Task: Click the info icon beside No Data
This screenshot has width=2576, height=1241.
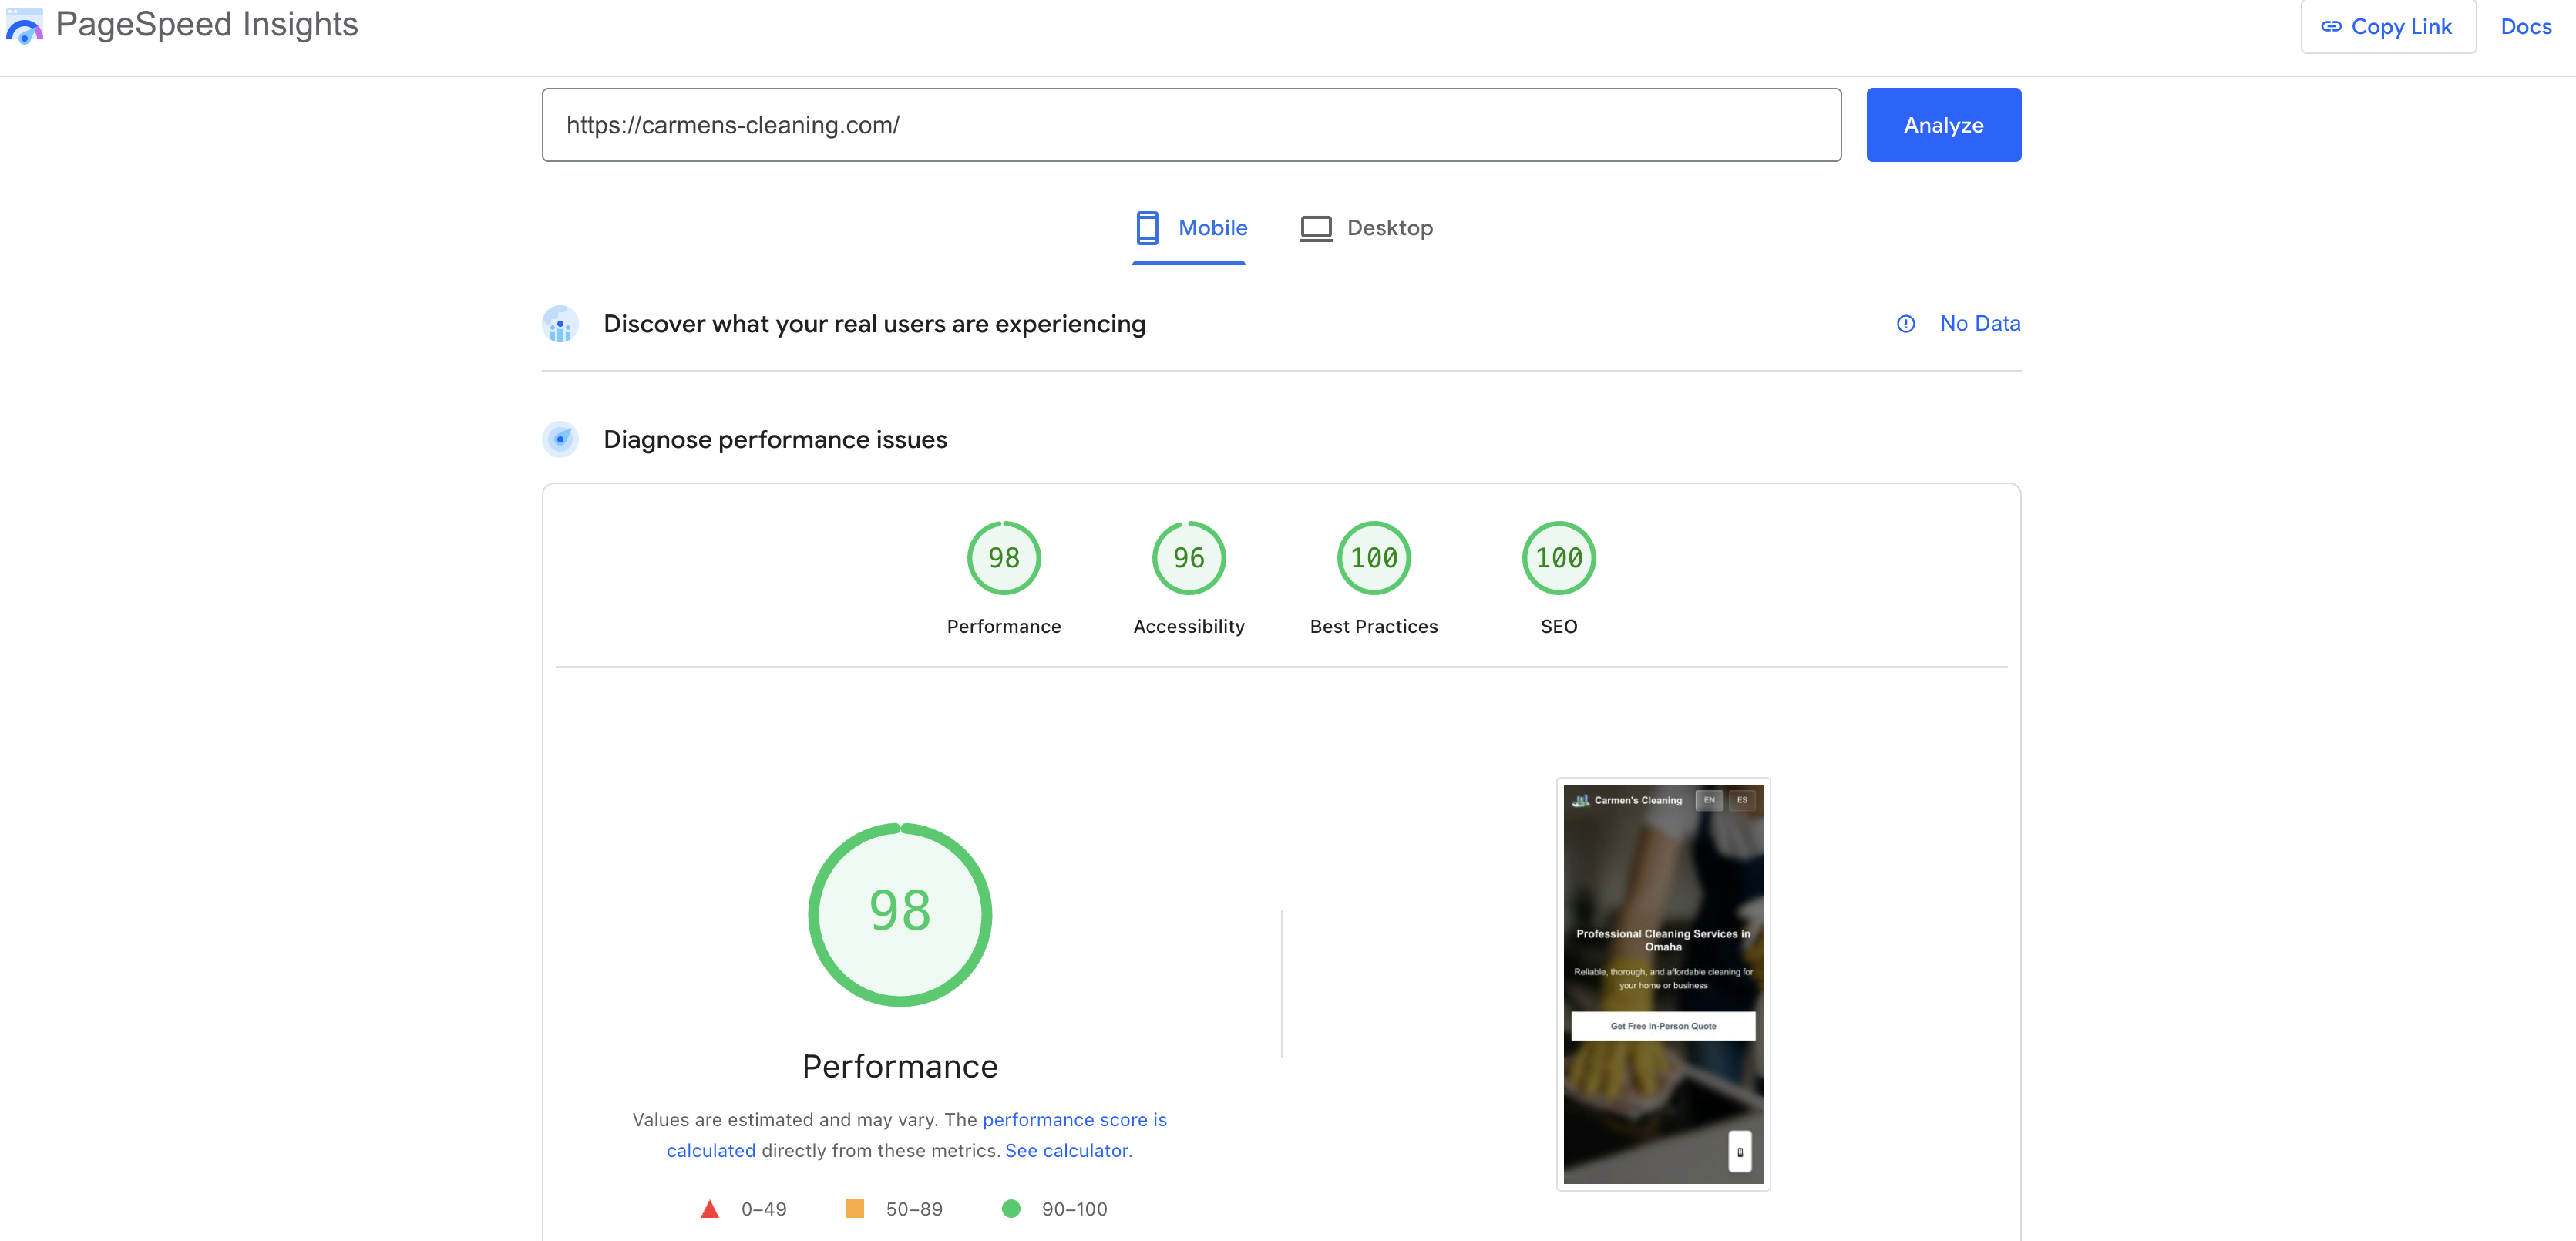Action: pyautogui.click(x=1906, y=324)
